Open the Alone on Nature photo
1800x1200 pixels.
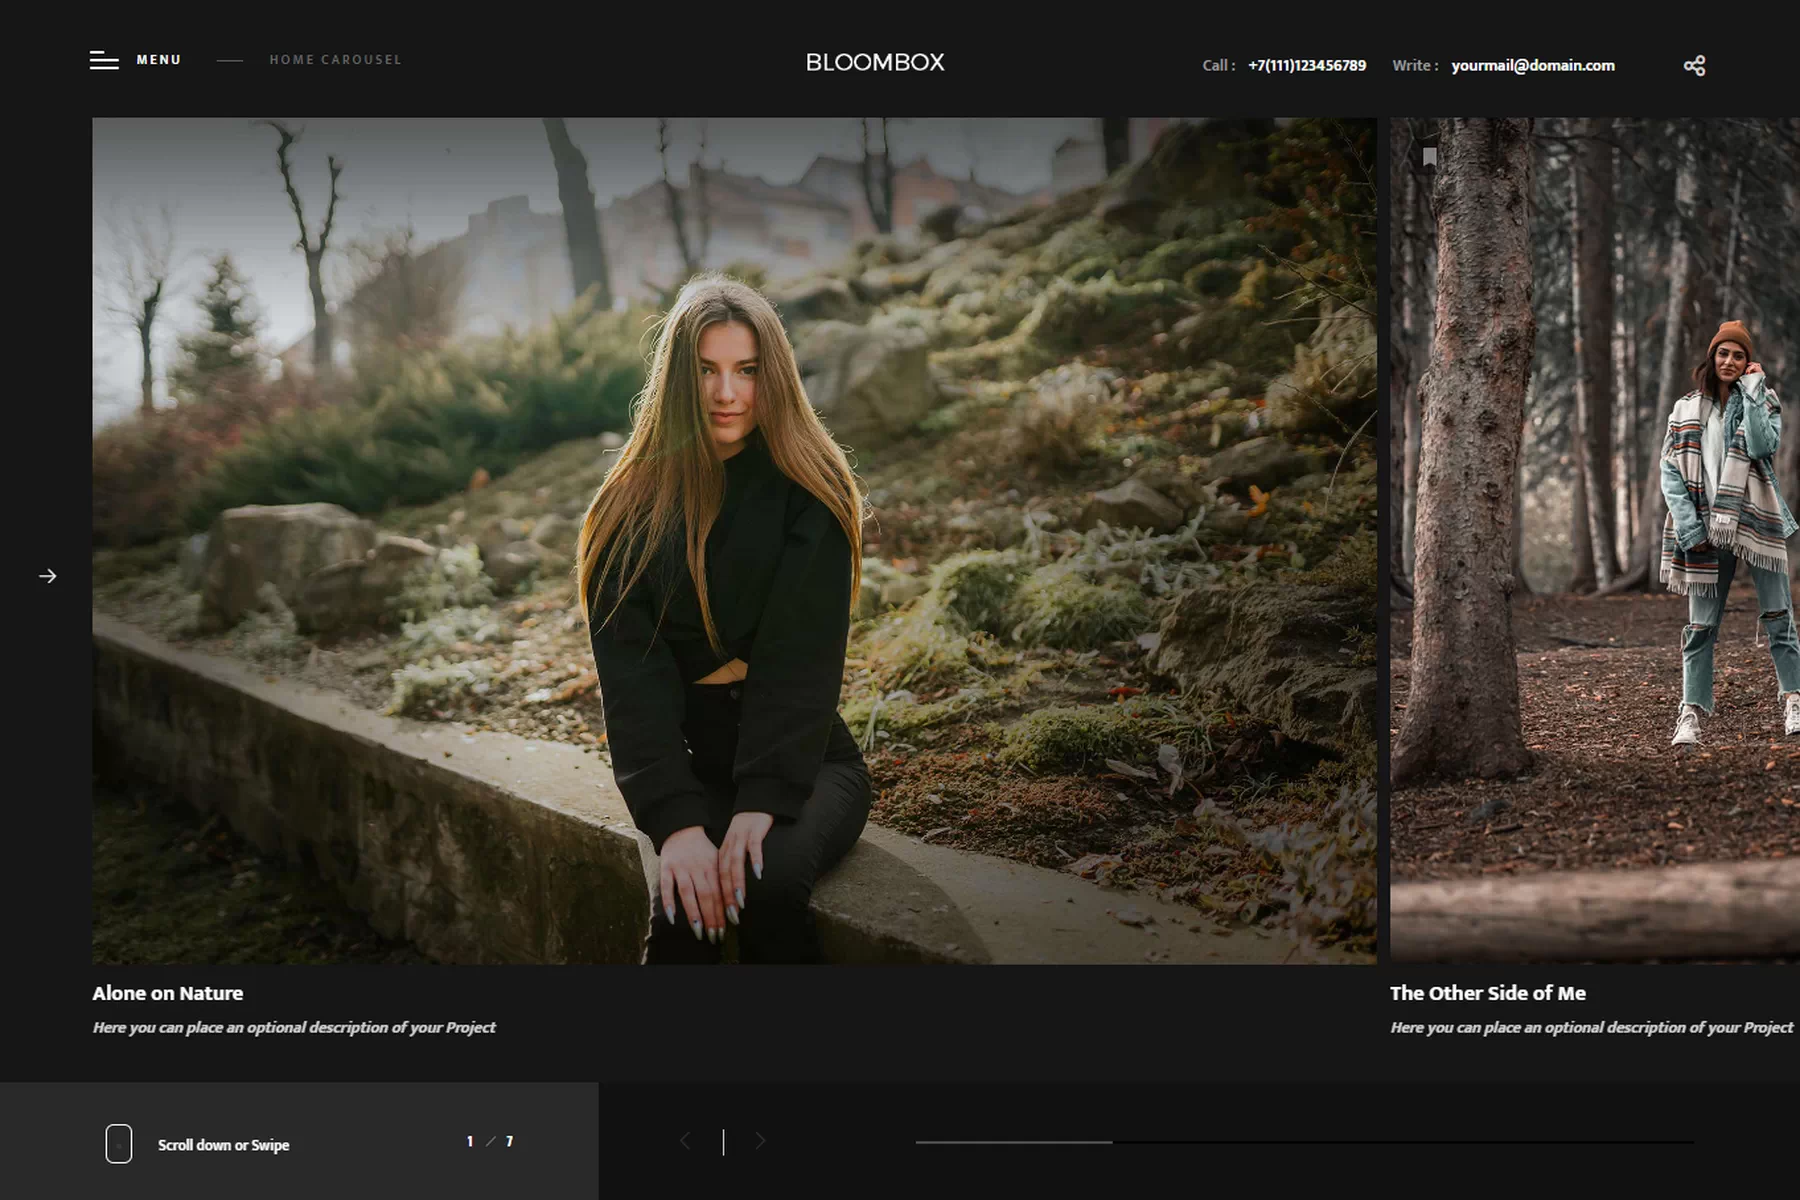click(734, 540)
